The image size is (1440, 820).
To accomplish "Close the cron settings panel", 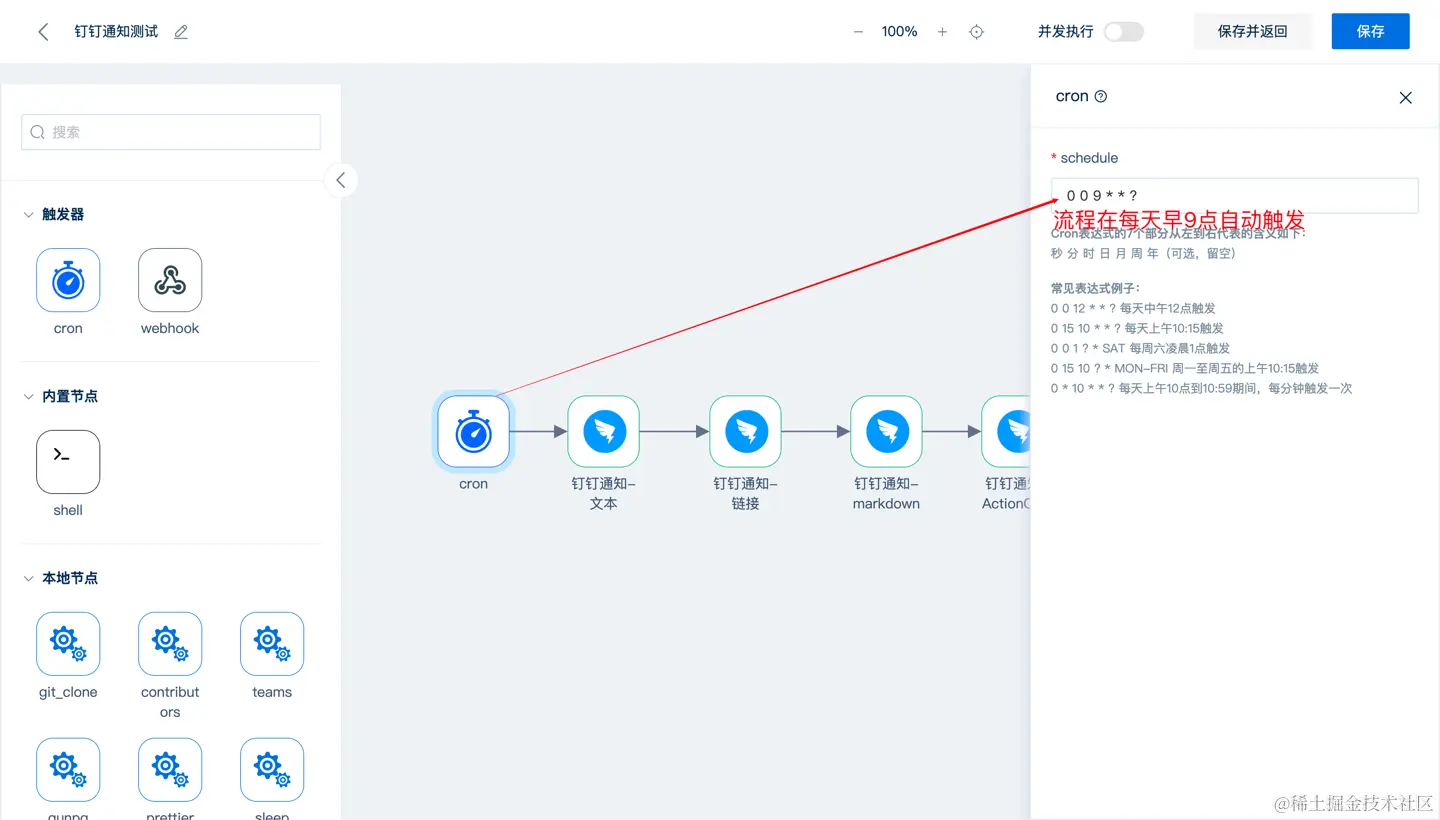I will (1405, 97).
